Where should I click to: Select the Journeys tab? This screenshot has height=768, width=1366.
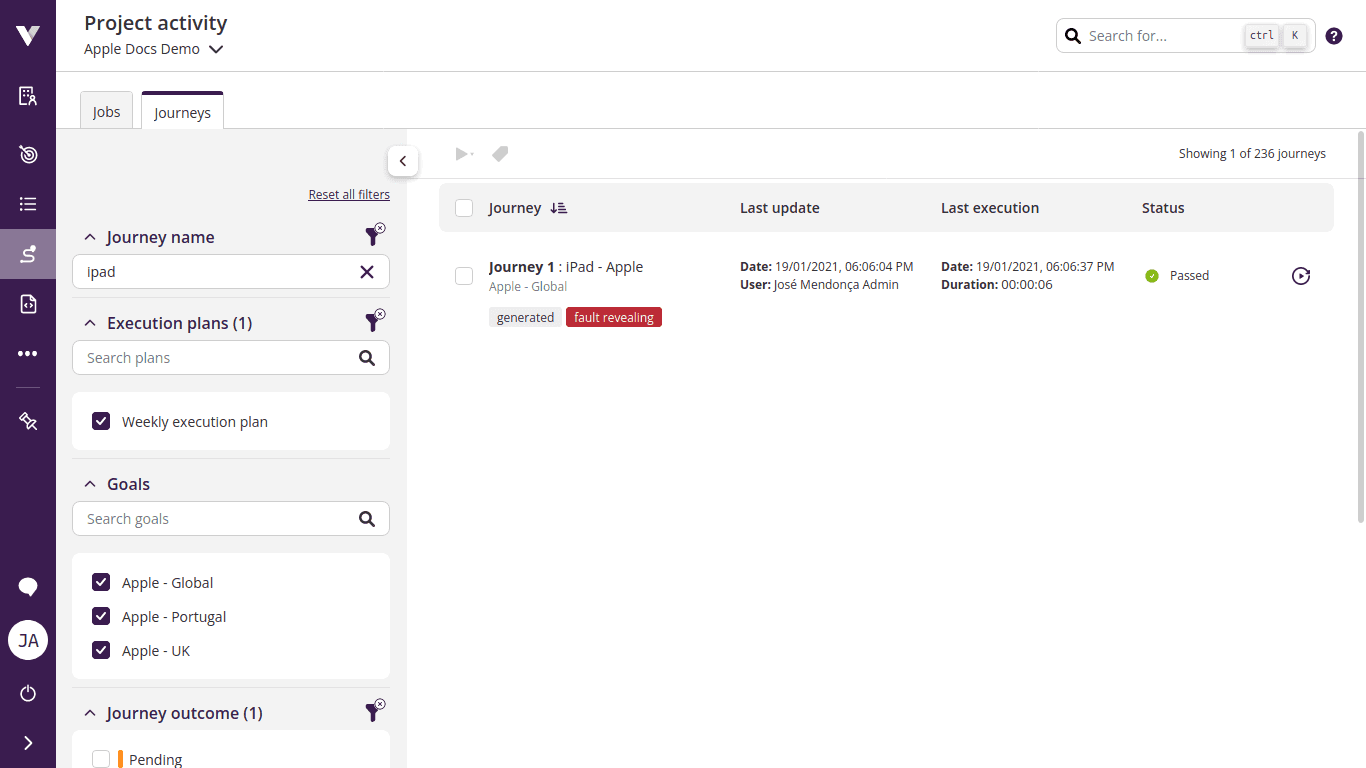(x=182, y=113)
